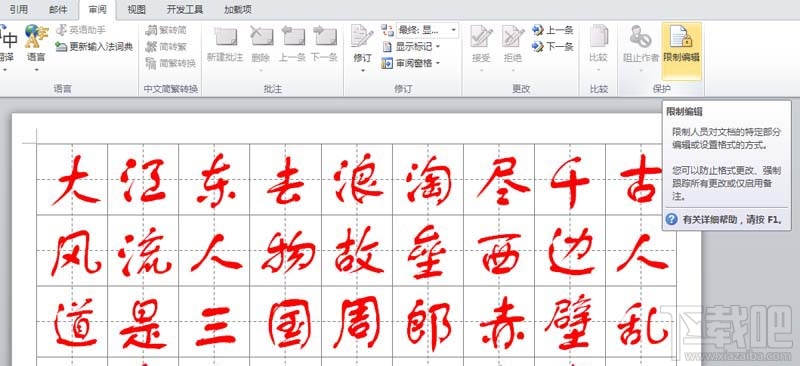Click the character 垒 in the grid
The height and width of the screenshot is (366, 800).
428,252
